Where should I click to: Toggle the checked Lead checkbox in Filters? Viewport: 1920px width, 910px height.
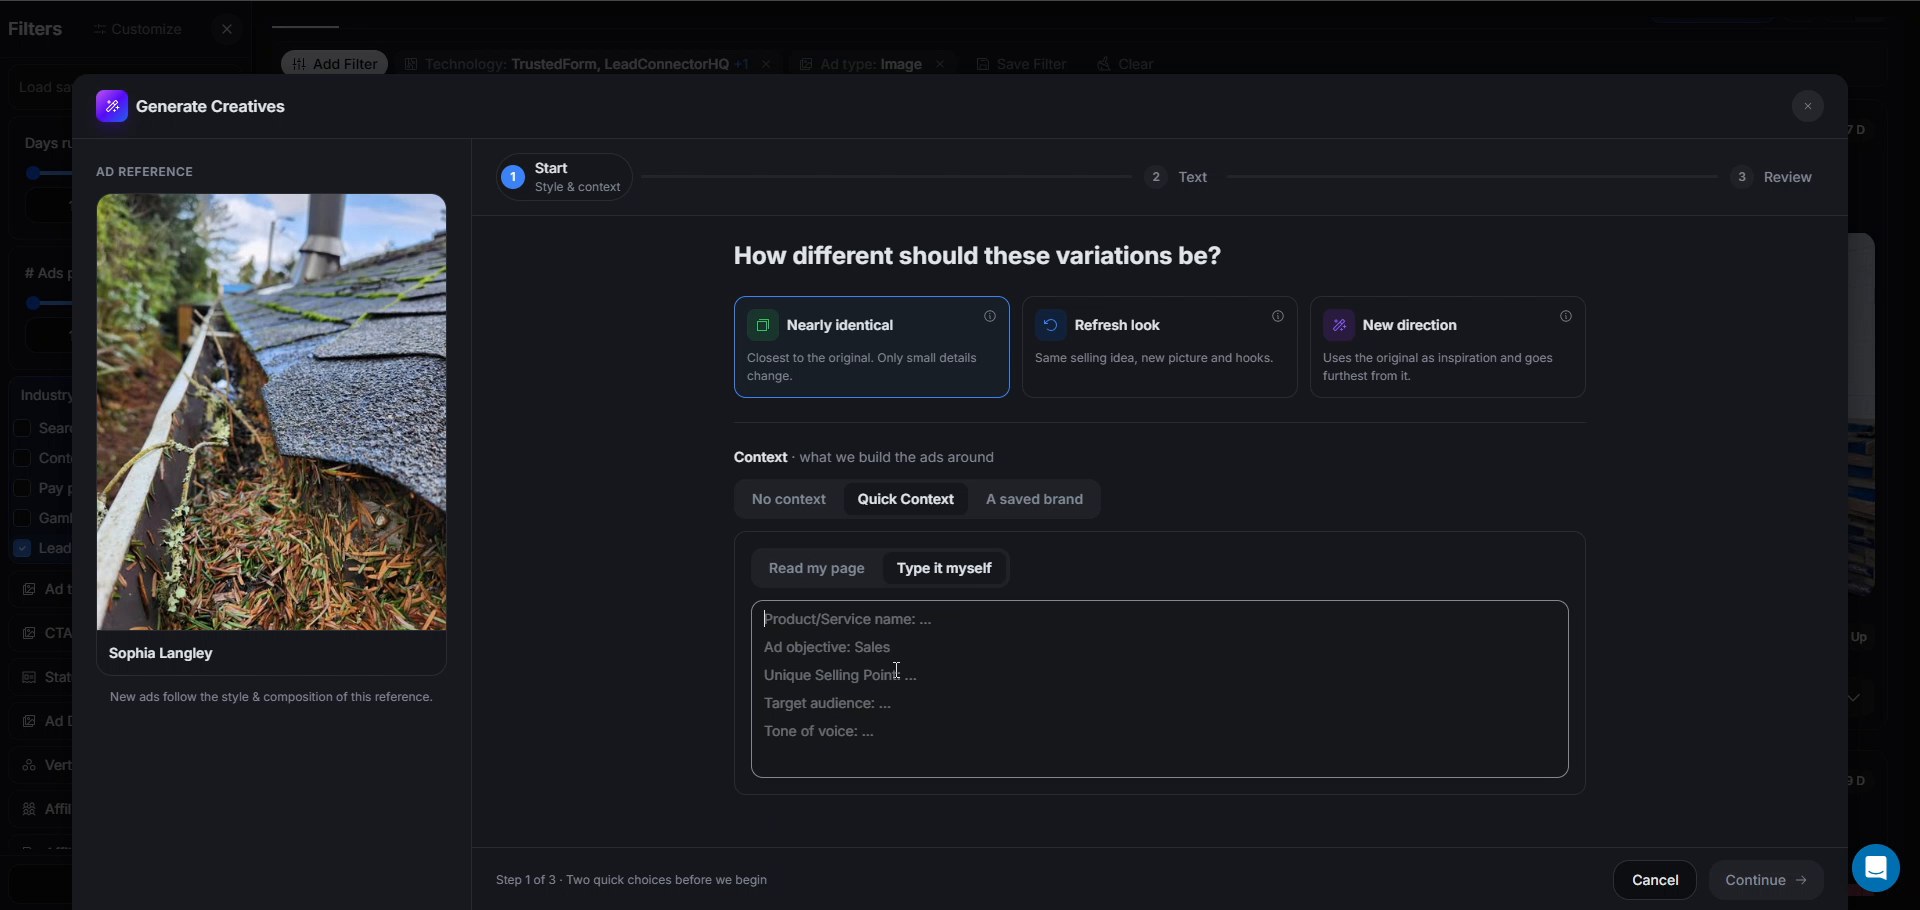click(x=22, y=548)
